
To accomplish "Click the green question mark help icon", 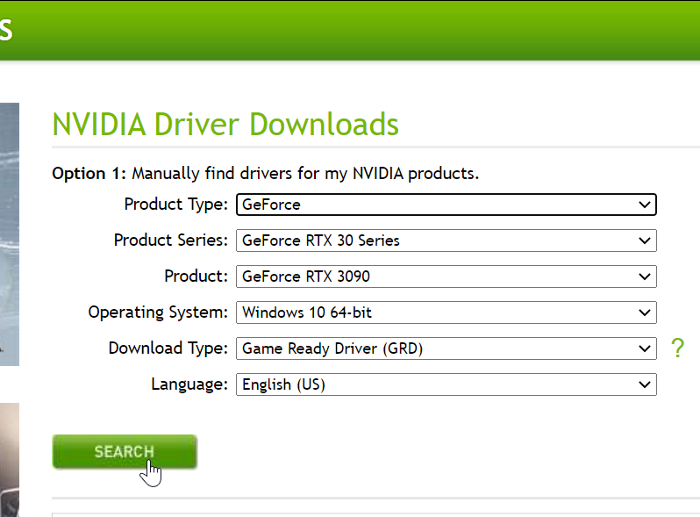I will (677, 348).
